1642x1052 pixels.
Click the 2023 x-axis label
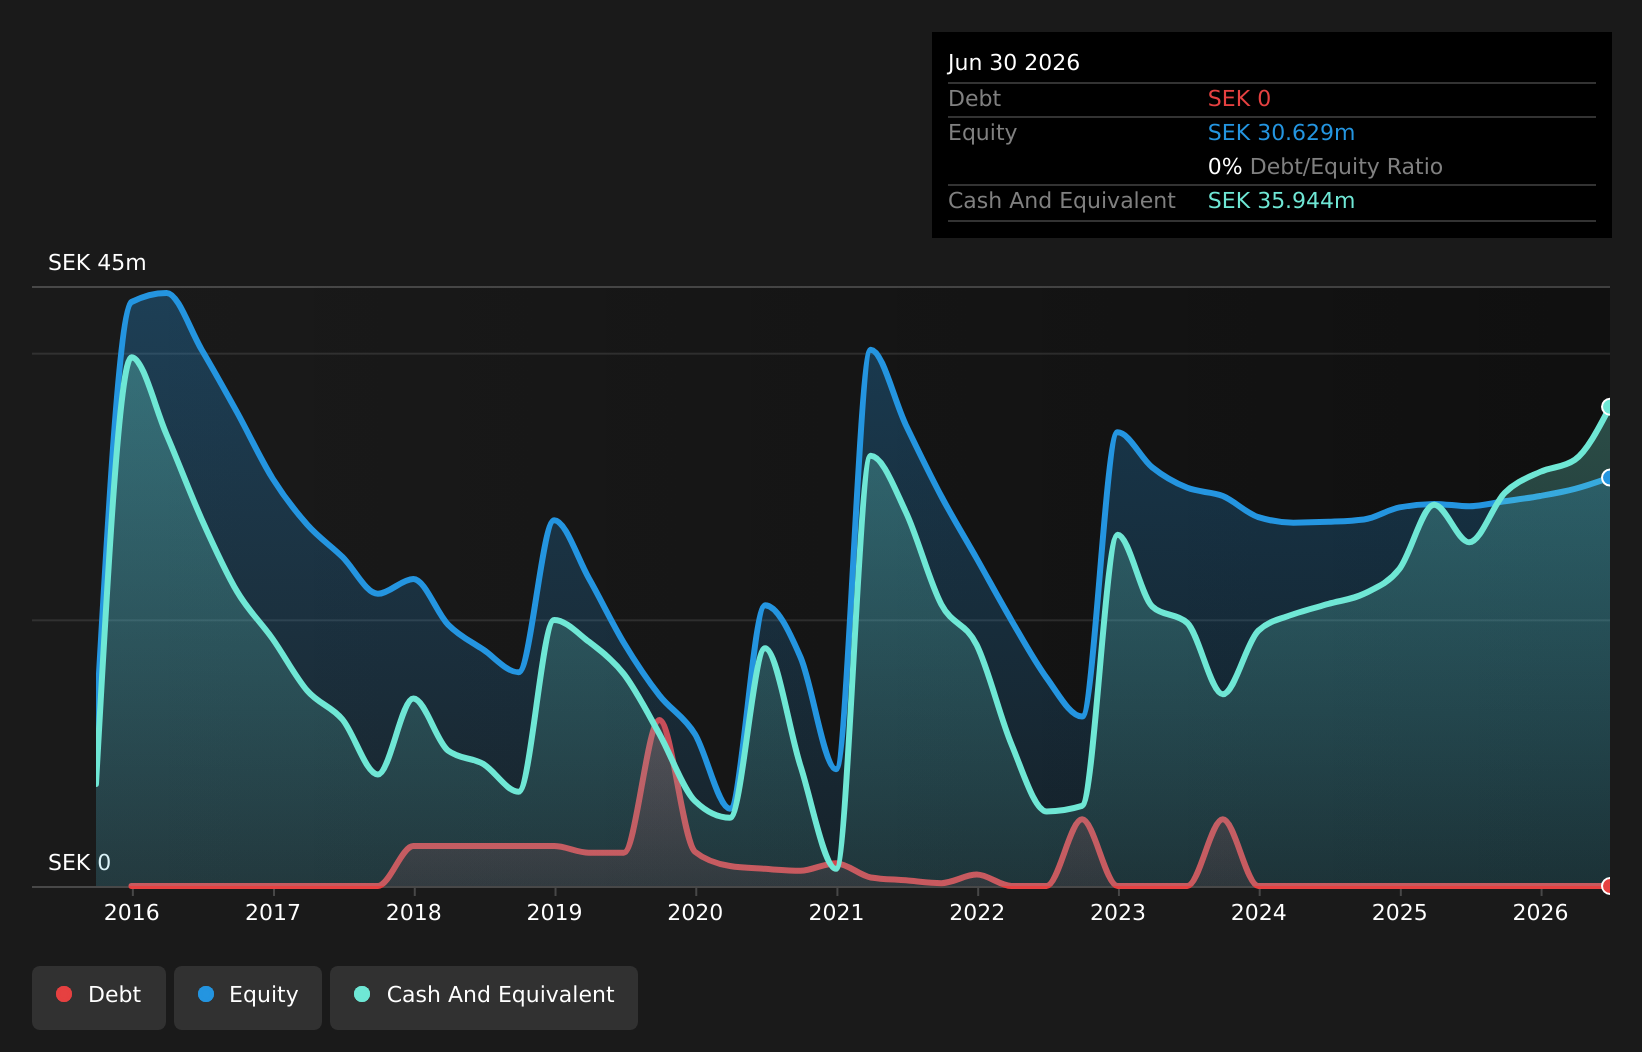coord(1118,912)
